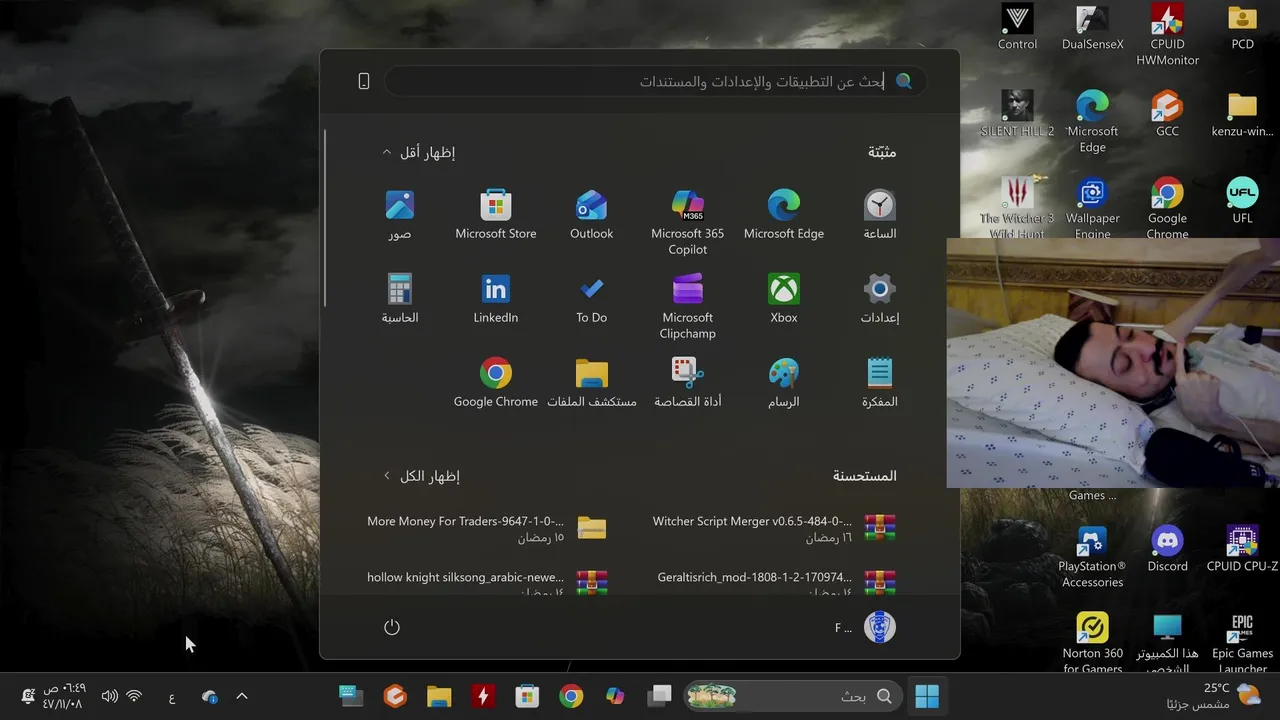Open Chrome from the taskbar
The height and width of the screenshot is (720, 1280).
point(571,696)
